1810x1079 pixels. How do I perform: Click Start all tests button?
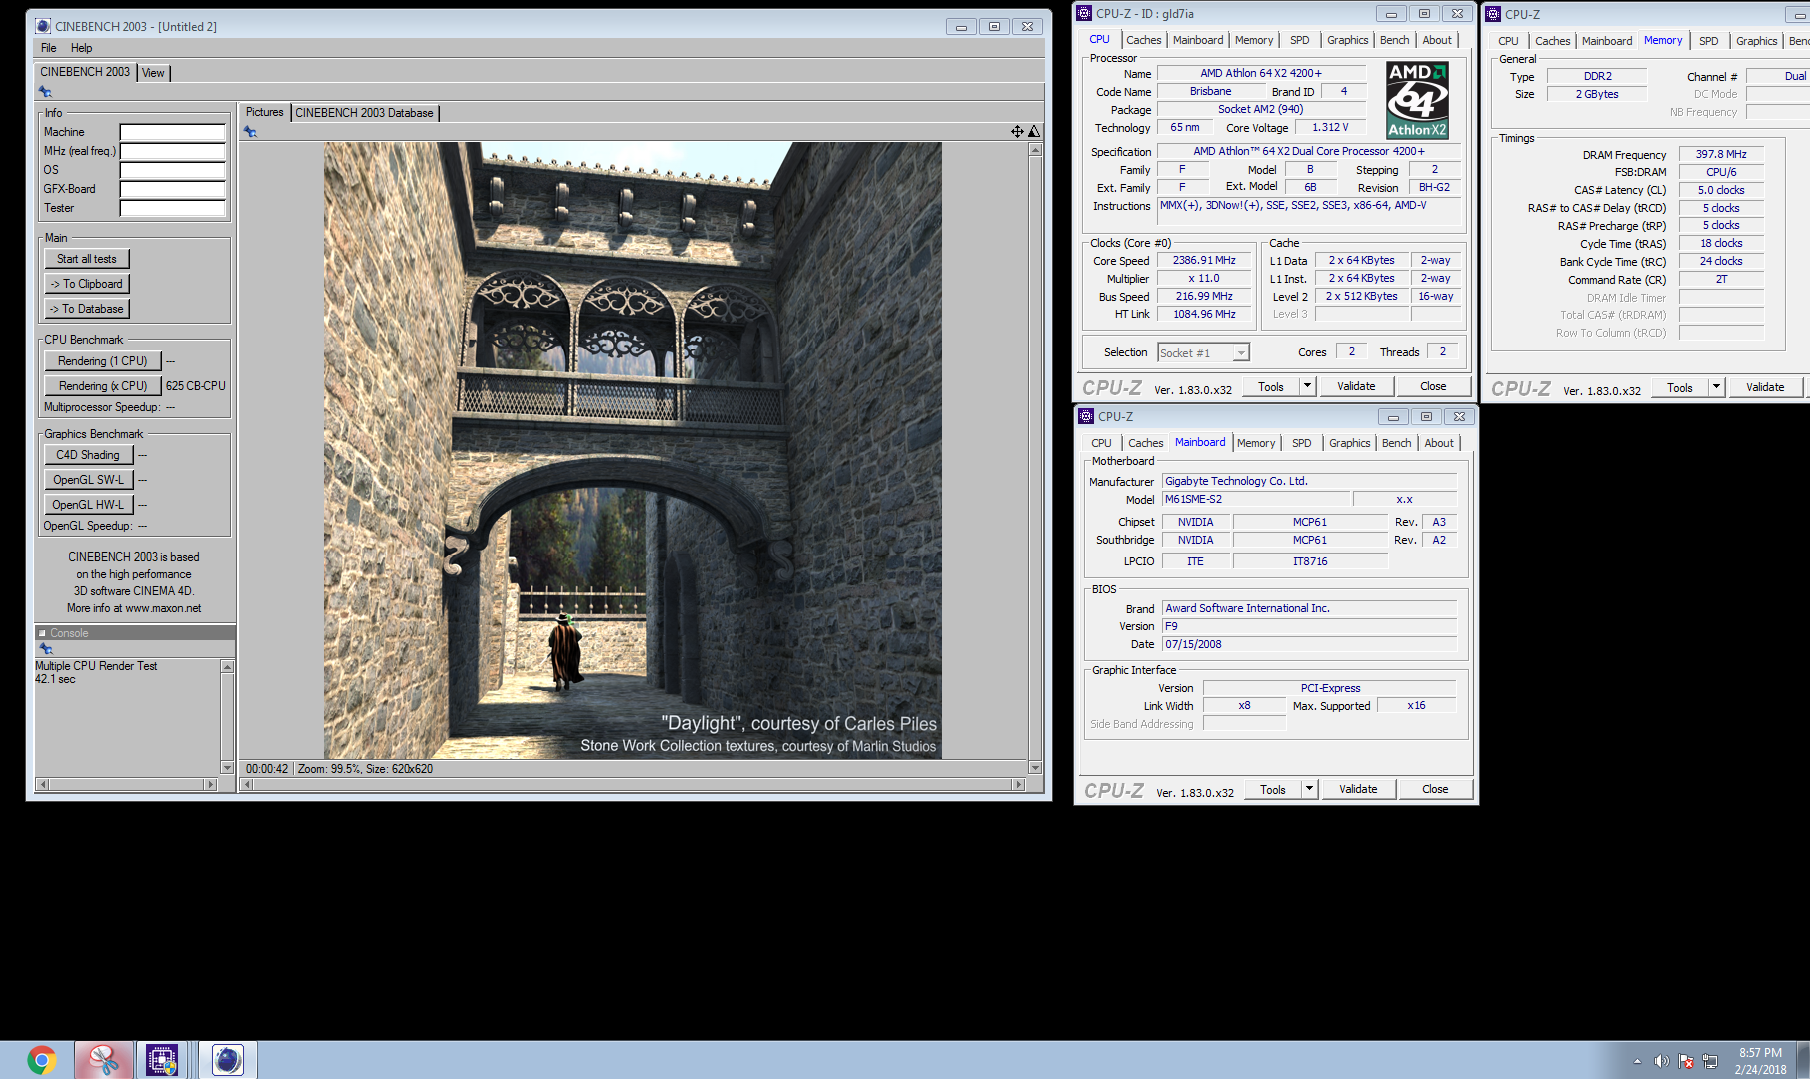point(86,259)
